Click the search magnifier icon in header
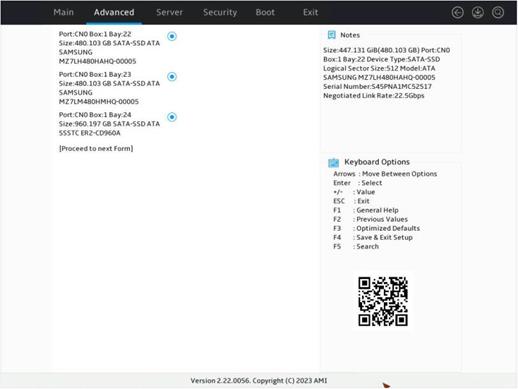 point(498,13)
